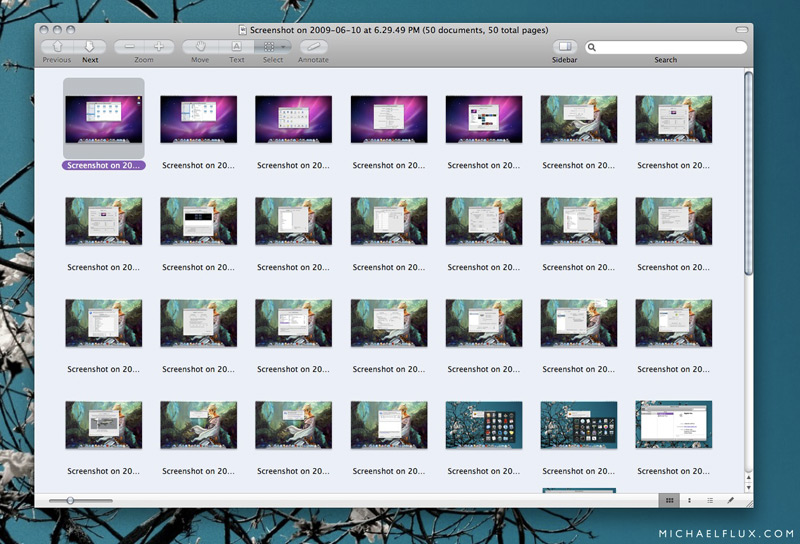
Task: Click the vertical scrollbar thumb
Action: coord(748,174)
